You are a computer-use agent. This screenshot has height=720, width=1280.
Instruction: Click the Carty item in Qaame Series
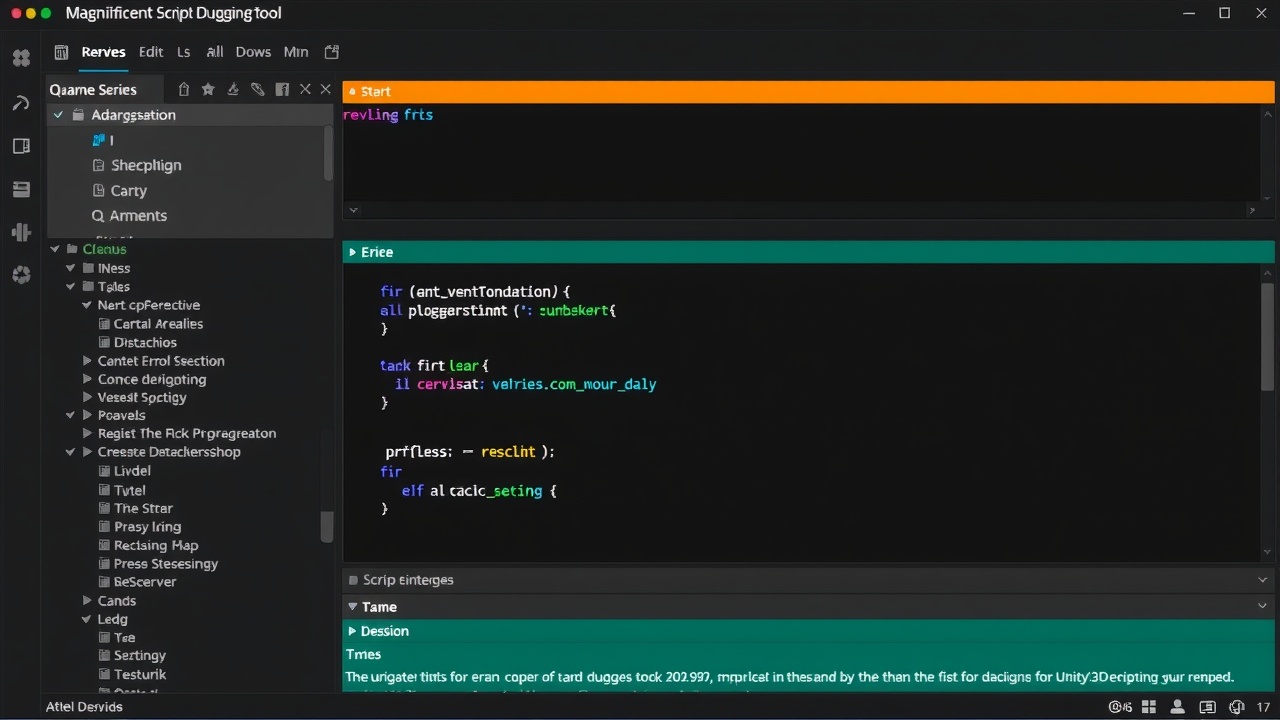tap(129, 191)
